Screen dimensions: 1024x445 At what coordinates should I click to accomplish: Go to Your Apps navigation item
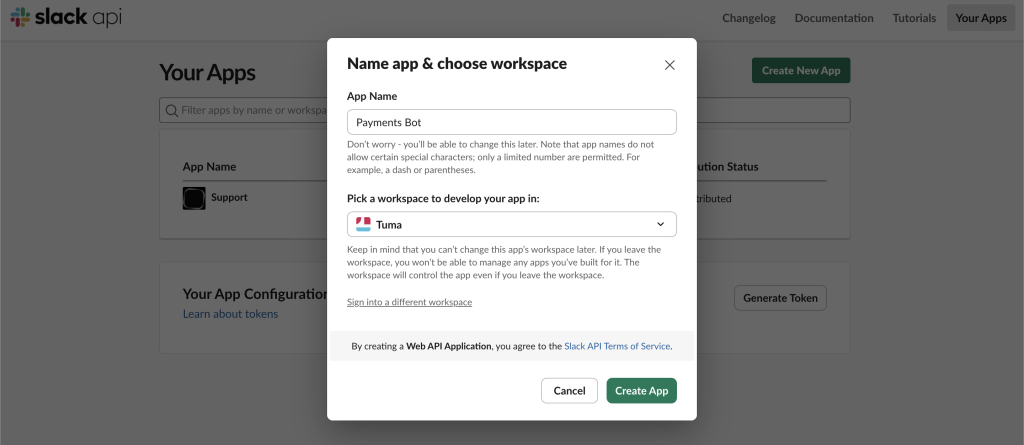tap(981, 18)
